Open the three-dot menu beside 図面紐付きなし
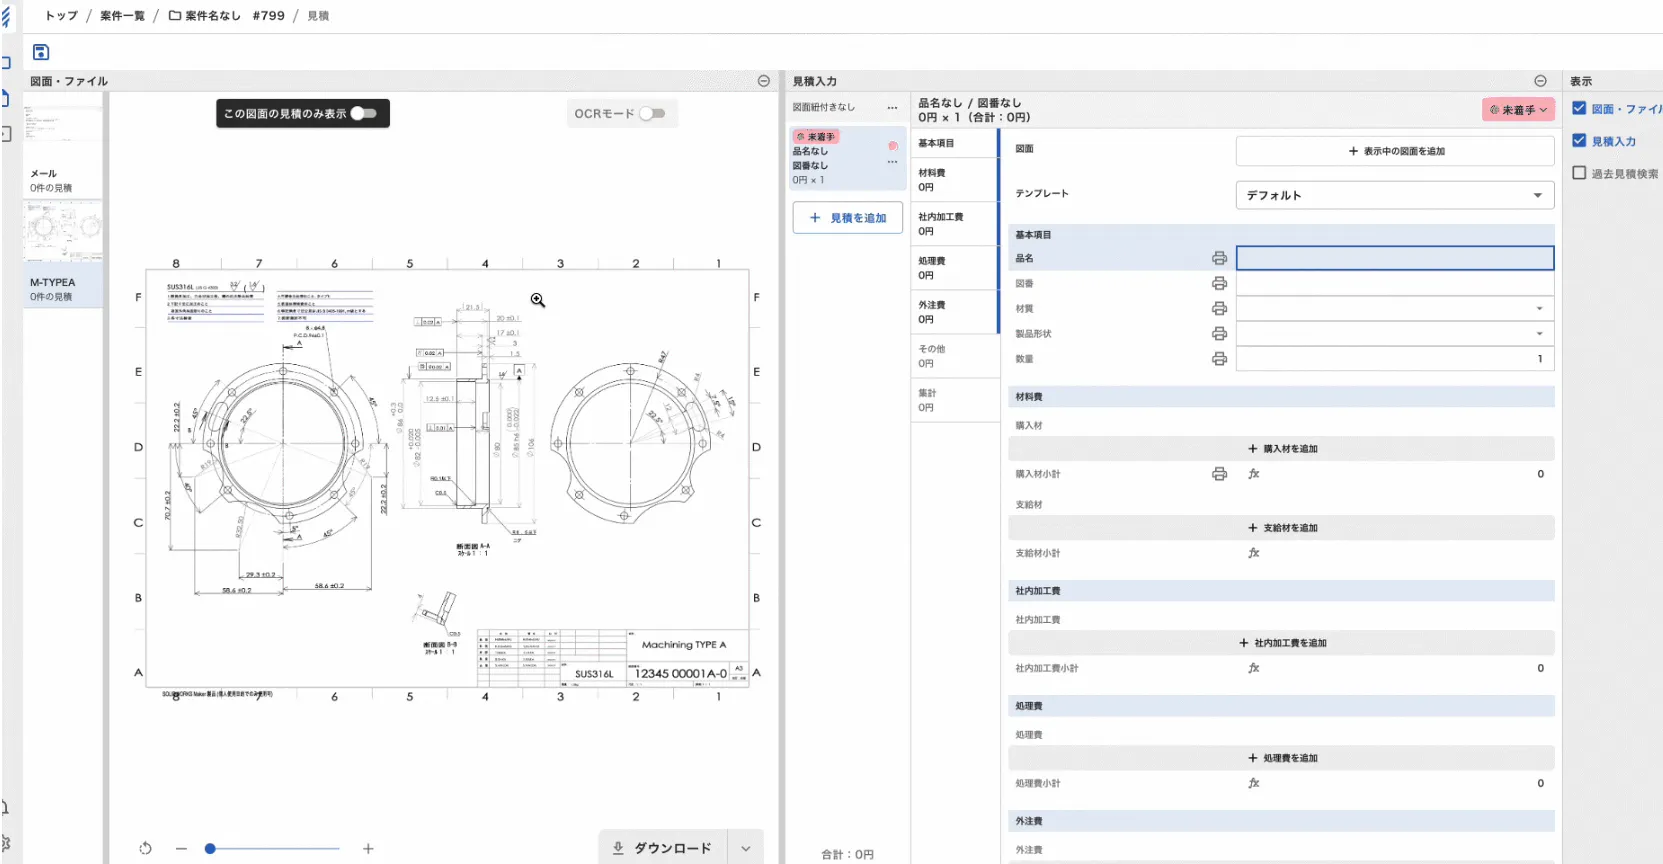 [892, 108]
